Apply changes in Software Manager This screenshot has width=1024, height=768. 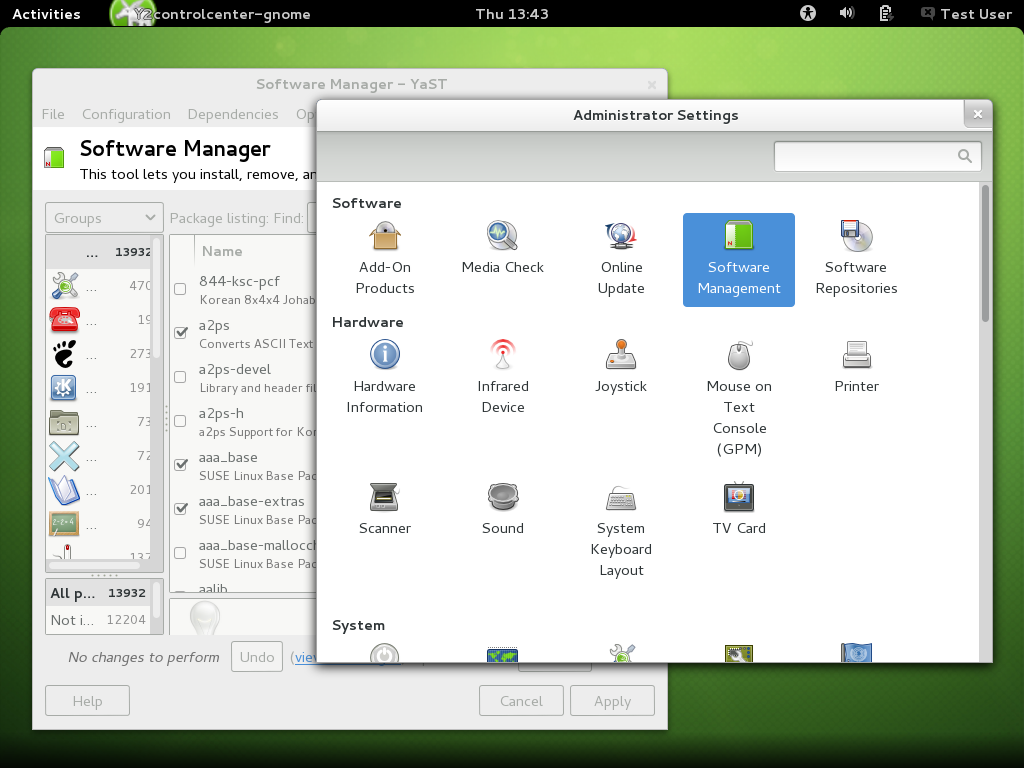tap(613, 701)
